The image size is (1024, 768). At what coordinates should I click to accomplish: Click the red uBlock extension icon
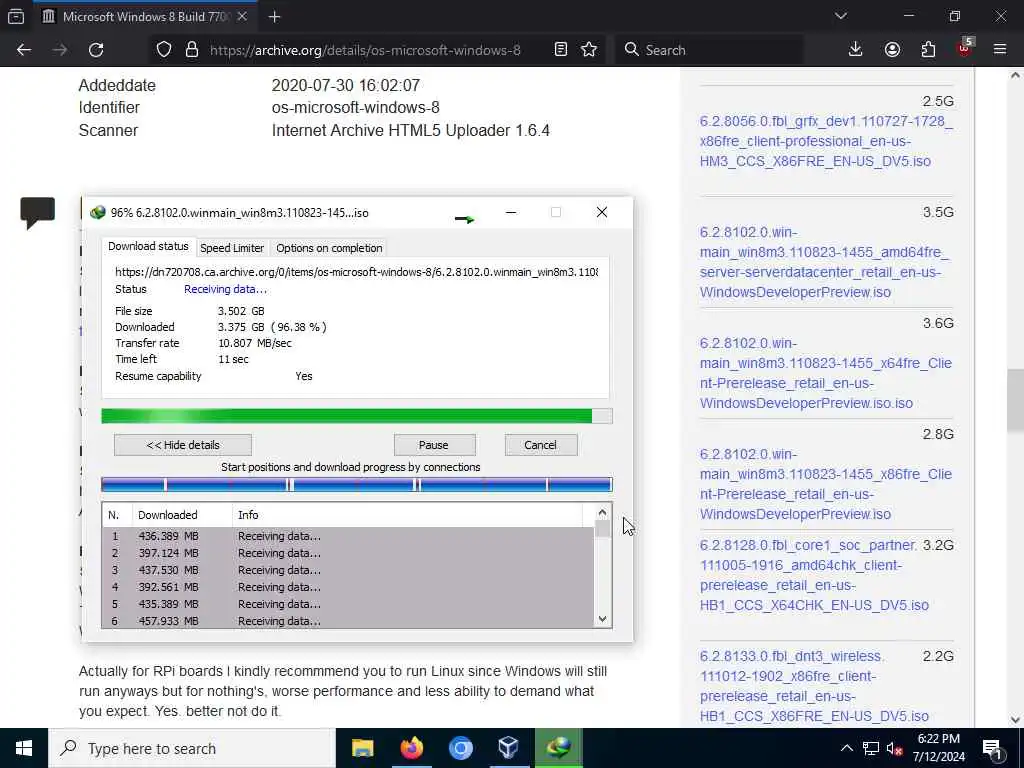[965, 48]
